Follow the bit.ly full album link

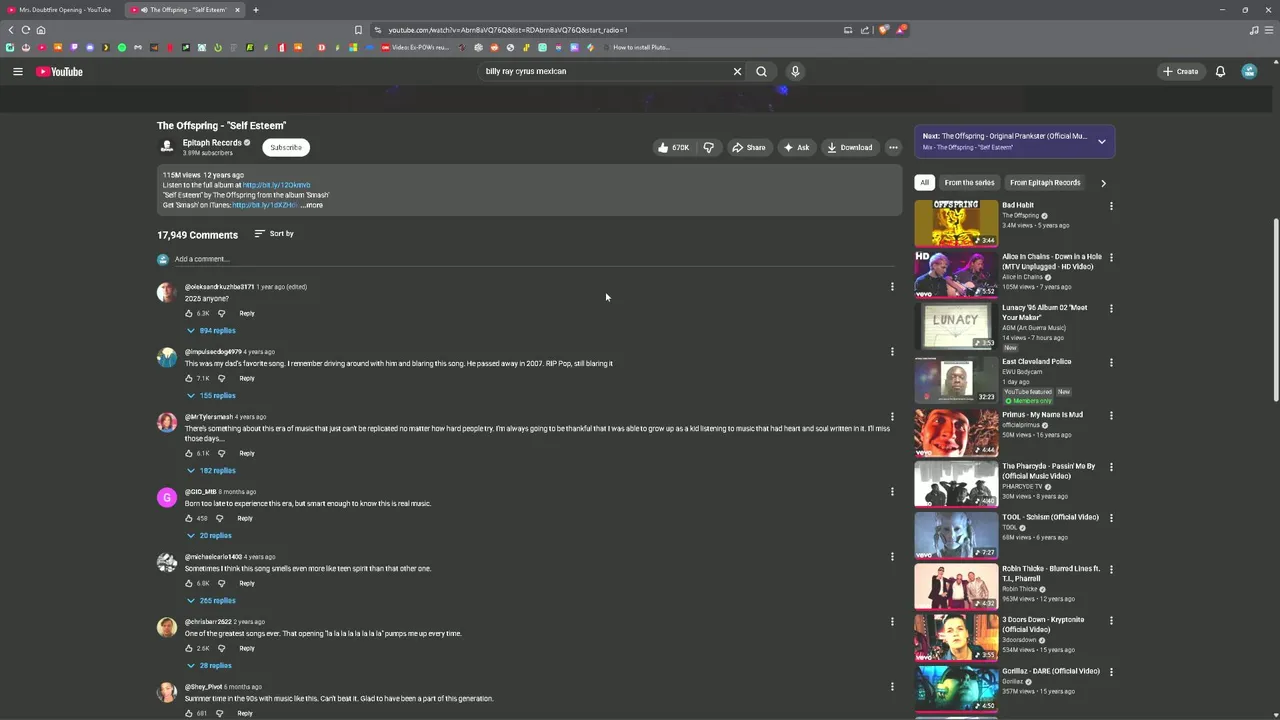(x=276, y=185)
